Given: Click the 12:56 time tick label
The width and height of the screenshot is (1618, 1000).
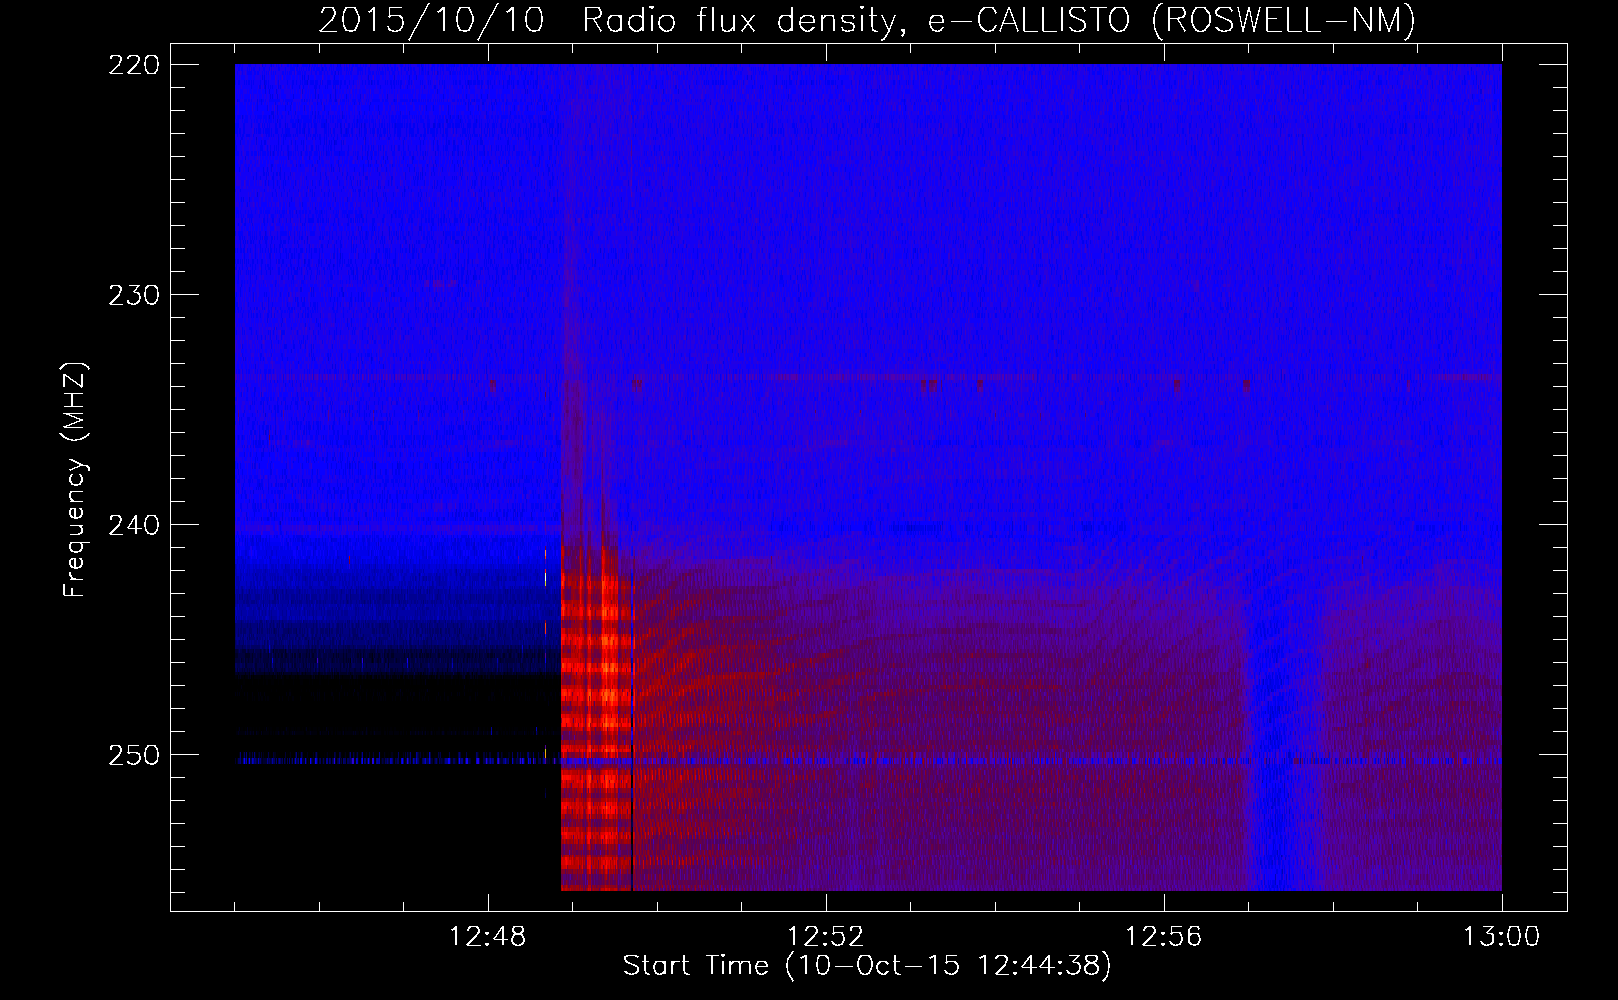Looking at the screenshot, I should tap(1163, 937).
